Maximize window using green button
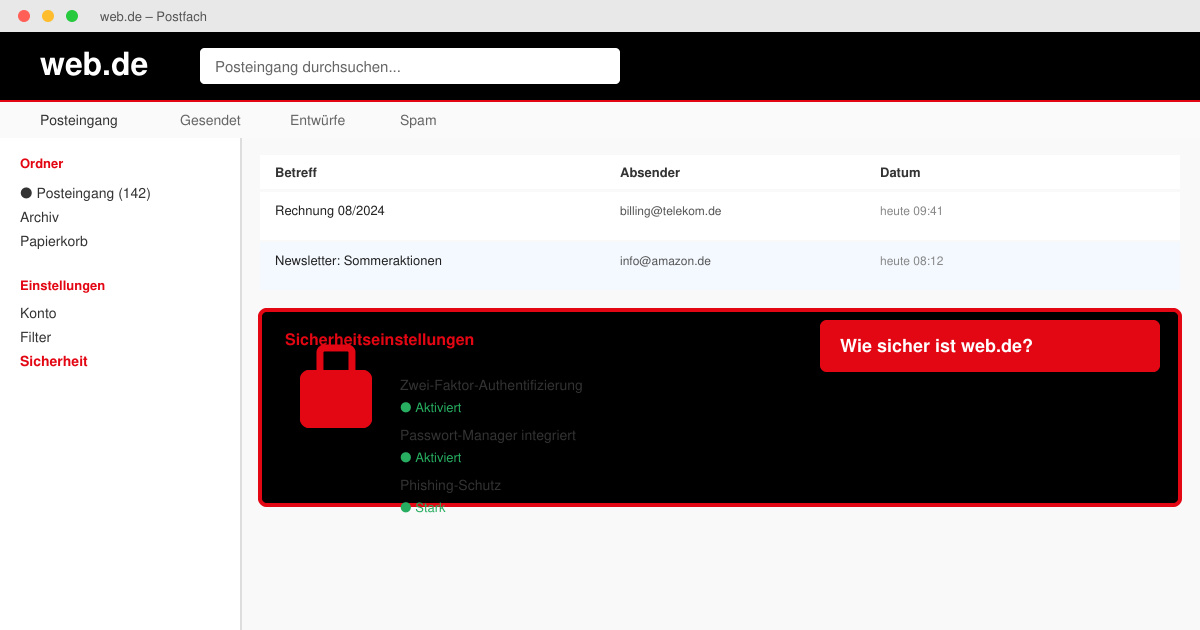The width and height of the screenshot is (1200, 630). (x=72, y=16)
